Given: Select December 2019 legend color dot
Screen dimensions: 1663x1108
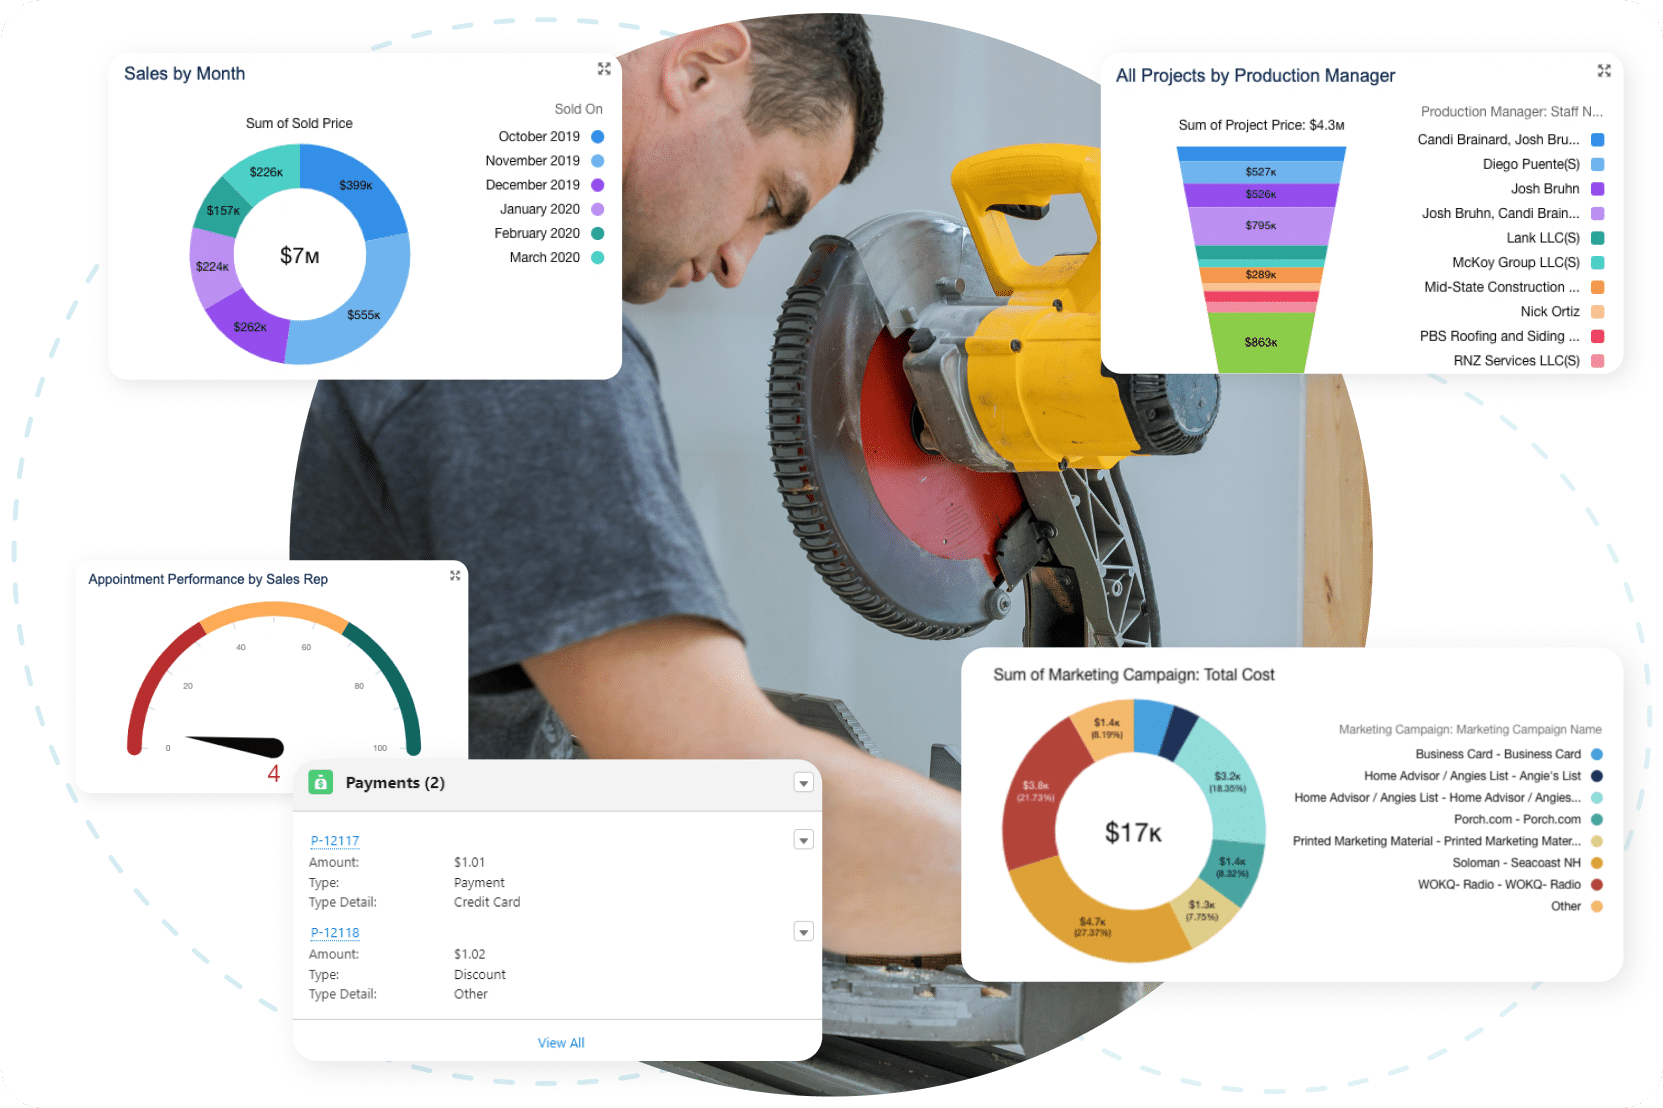Looking at the screenshot, I should tap(598, 185).
